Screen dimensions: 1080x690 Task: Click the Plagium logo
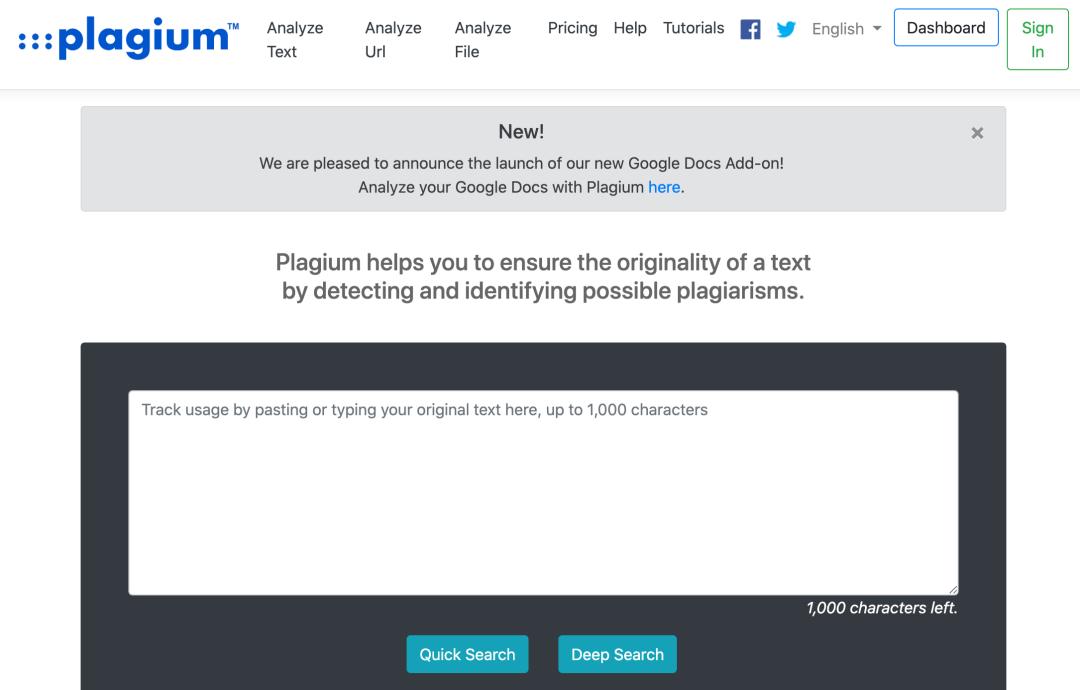(x=129, y=38)
